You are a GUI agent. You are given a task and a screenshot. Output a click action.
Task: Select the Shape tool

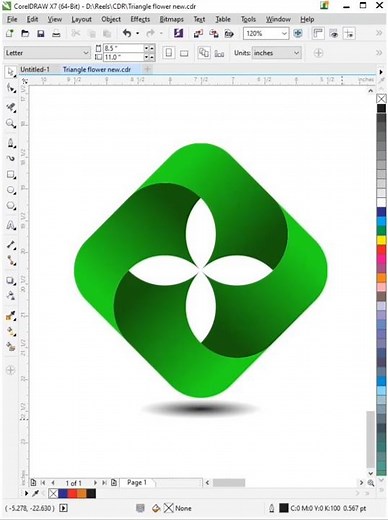tap(11, 88)
